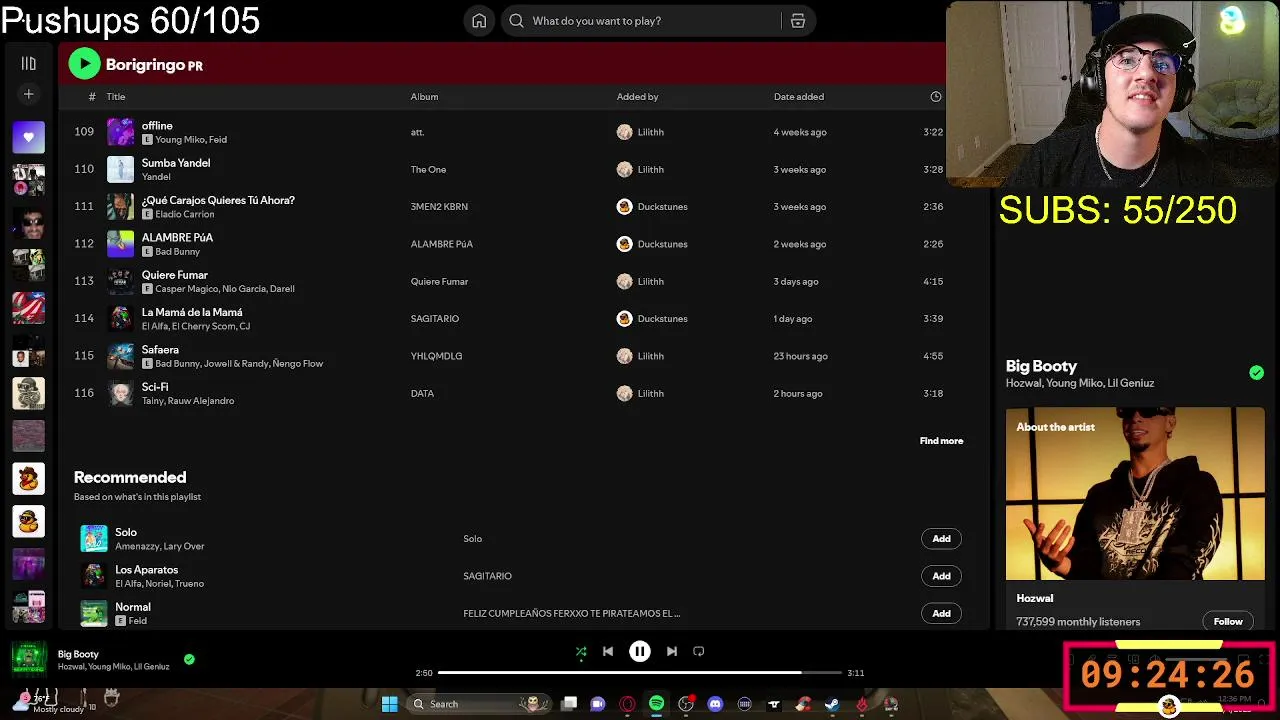
Task: Toggle saved checkmark in Now Playing panel
Action: click(1256, 373)
